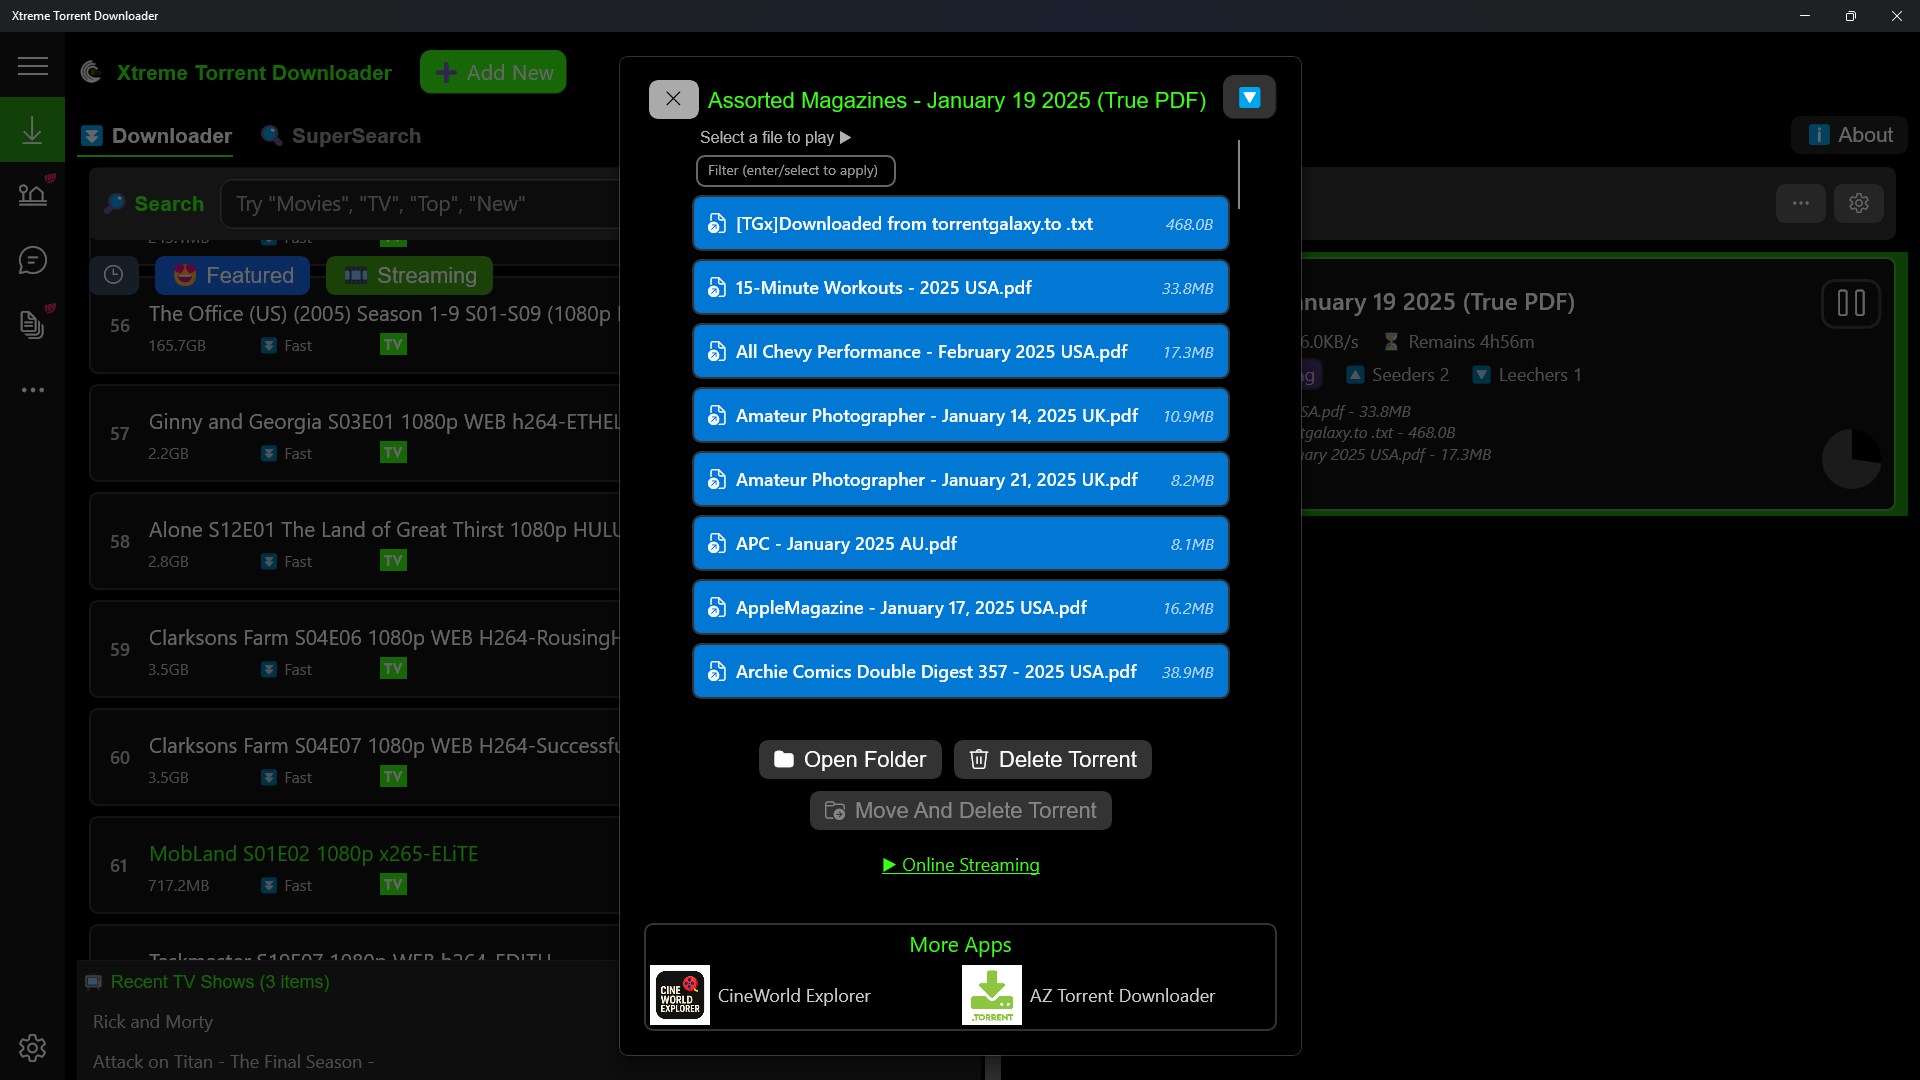Open CineWorld Explorer app thumbnail
Viewport: 1920px width, 1080px height.
click(680, 995)
